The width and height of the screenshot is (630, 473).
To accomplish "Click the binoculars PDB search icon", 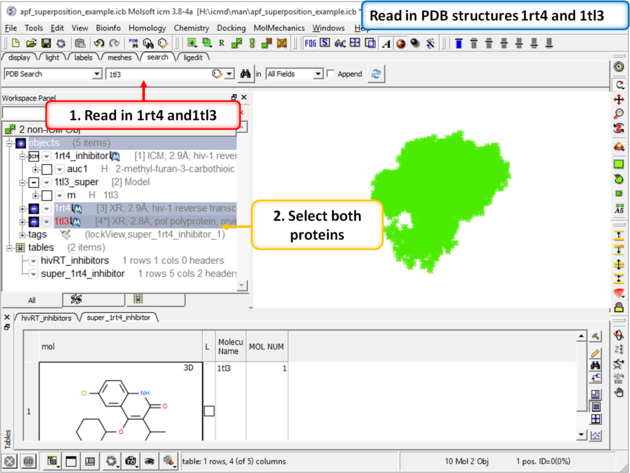I will (245, 74).
